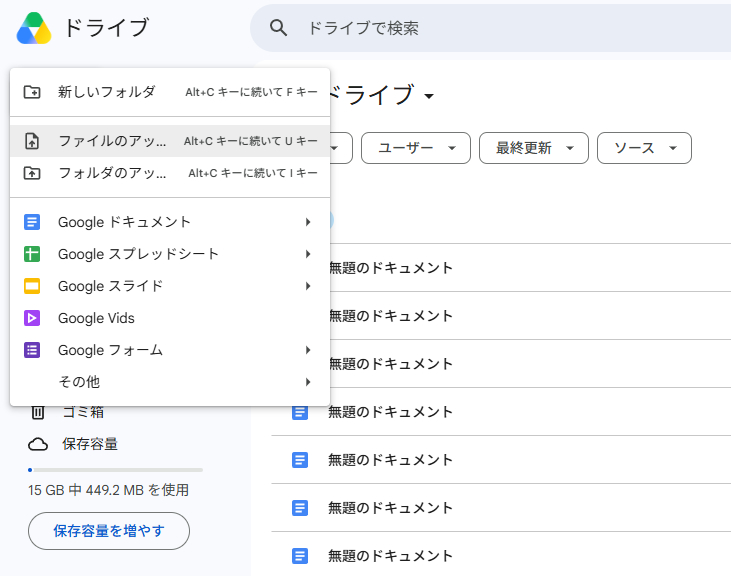Viewport: 731px width, 576px height.
Task: Select the topmost 無題のドキュメント file title
Action: pos(391,268)
